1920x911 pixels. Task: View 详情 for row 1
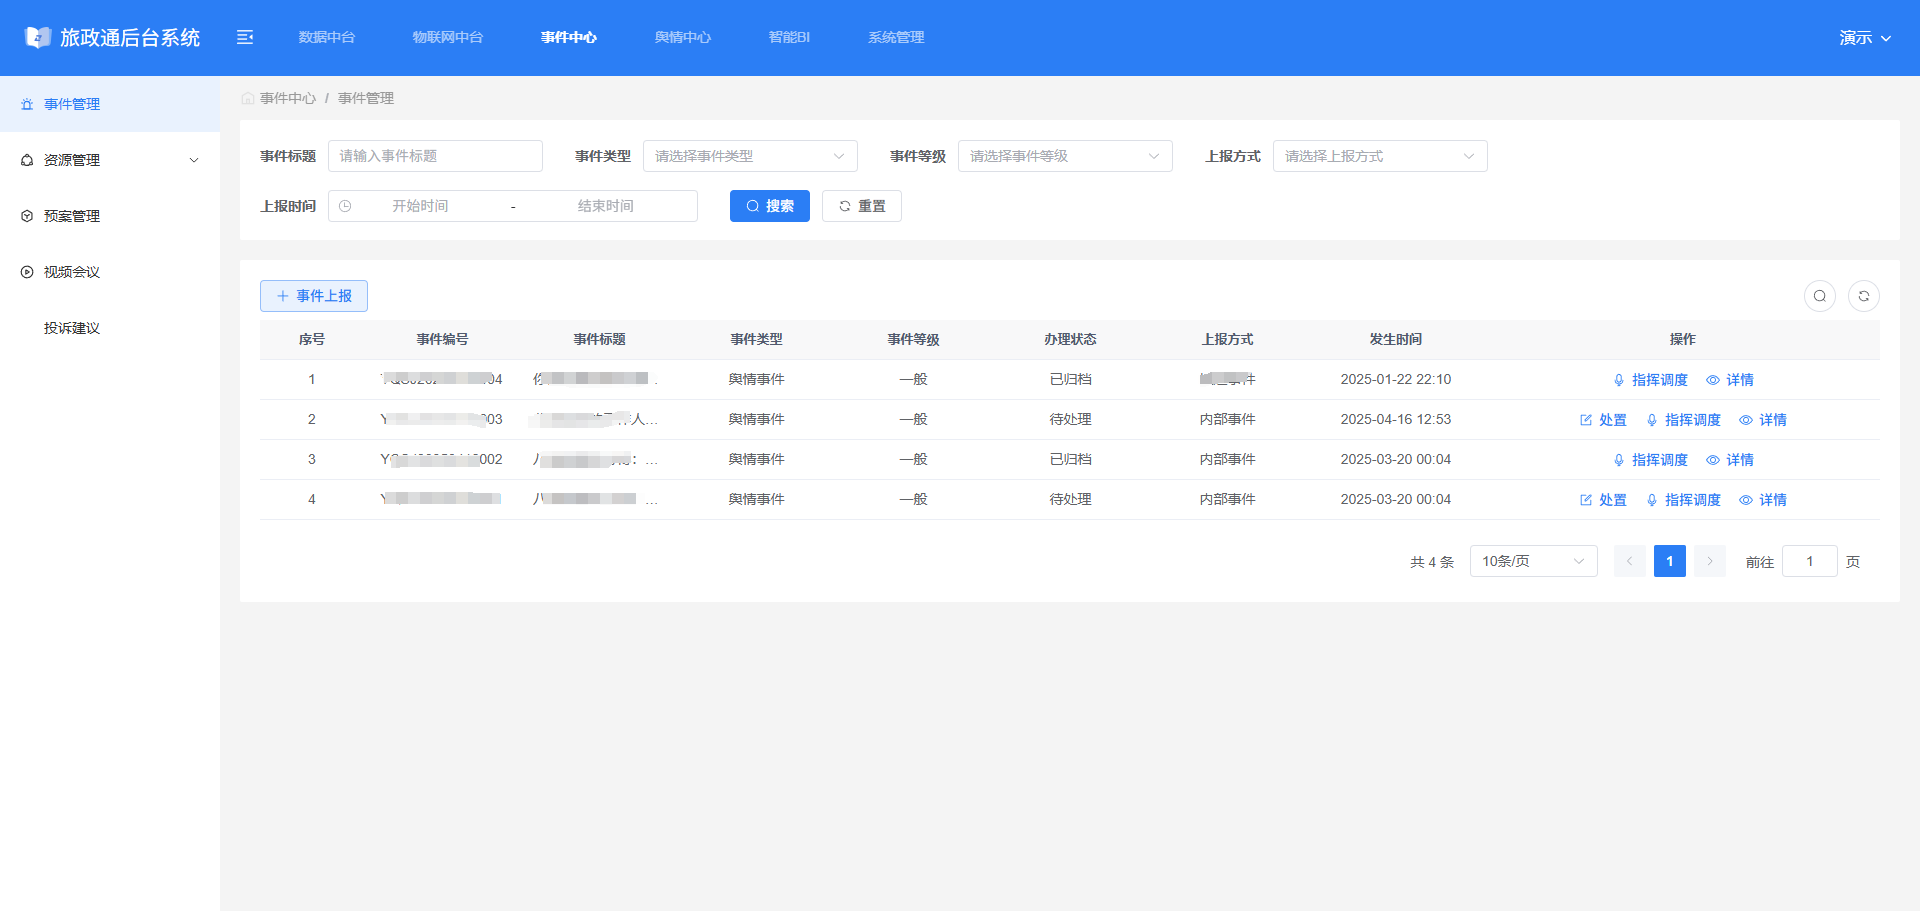[x=1730, y=380]
